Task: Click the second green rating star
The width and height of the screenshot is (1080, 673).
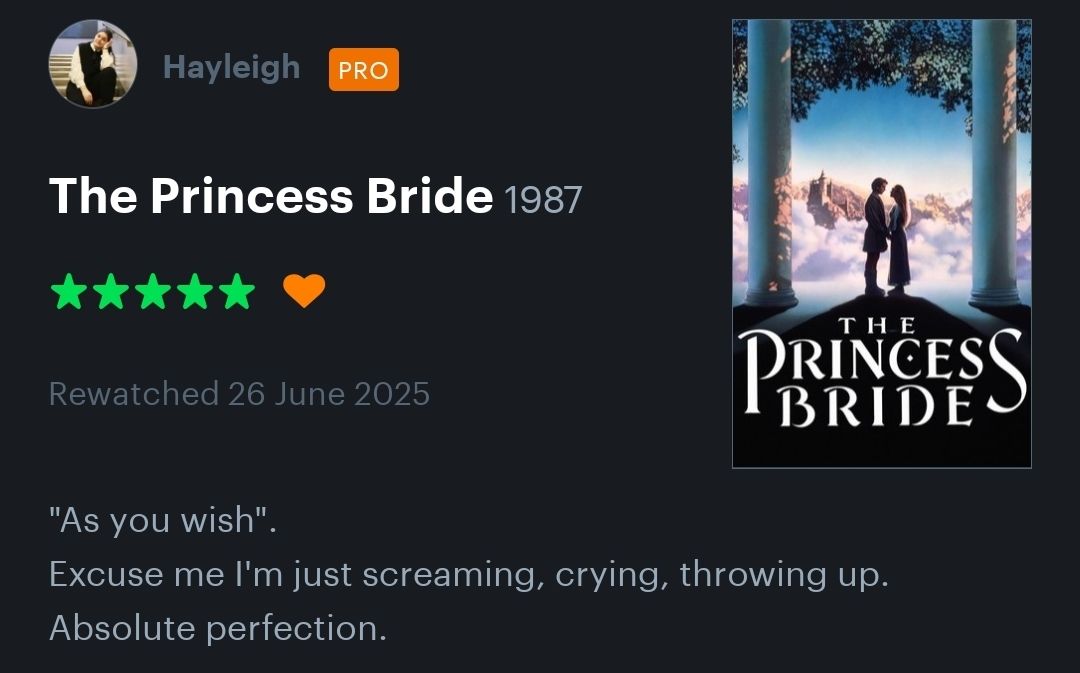Action: (x=110, y=292)
